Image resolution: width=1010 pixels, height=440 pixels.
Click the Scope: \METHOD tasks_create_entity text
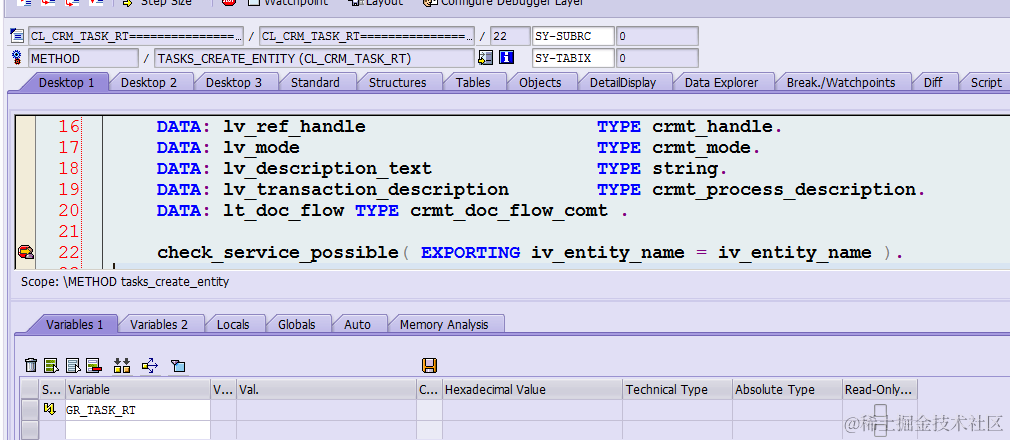(x=125, y=282)
